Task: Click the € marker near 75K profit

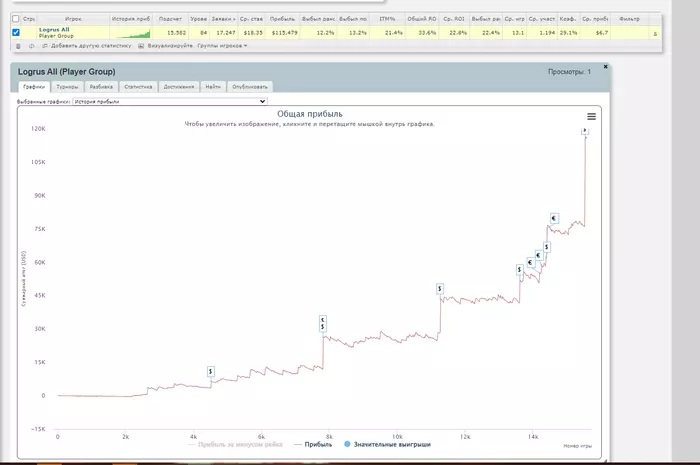Action: pos(554,218)
